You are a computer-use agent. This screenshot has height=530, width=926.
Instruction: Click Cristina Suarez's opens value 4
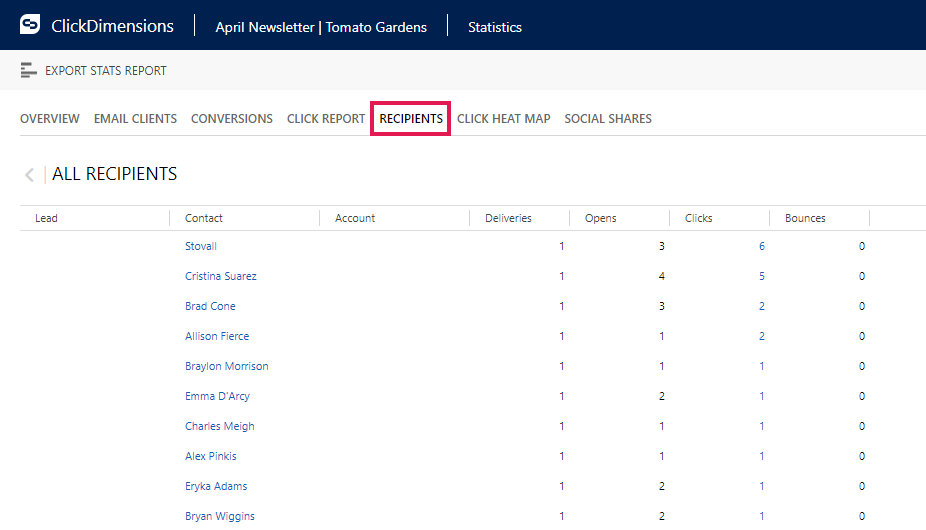click(x=661, y=277)
